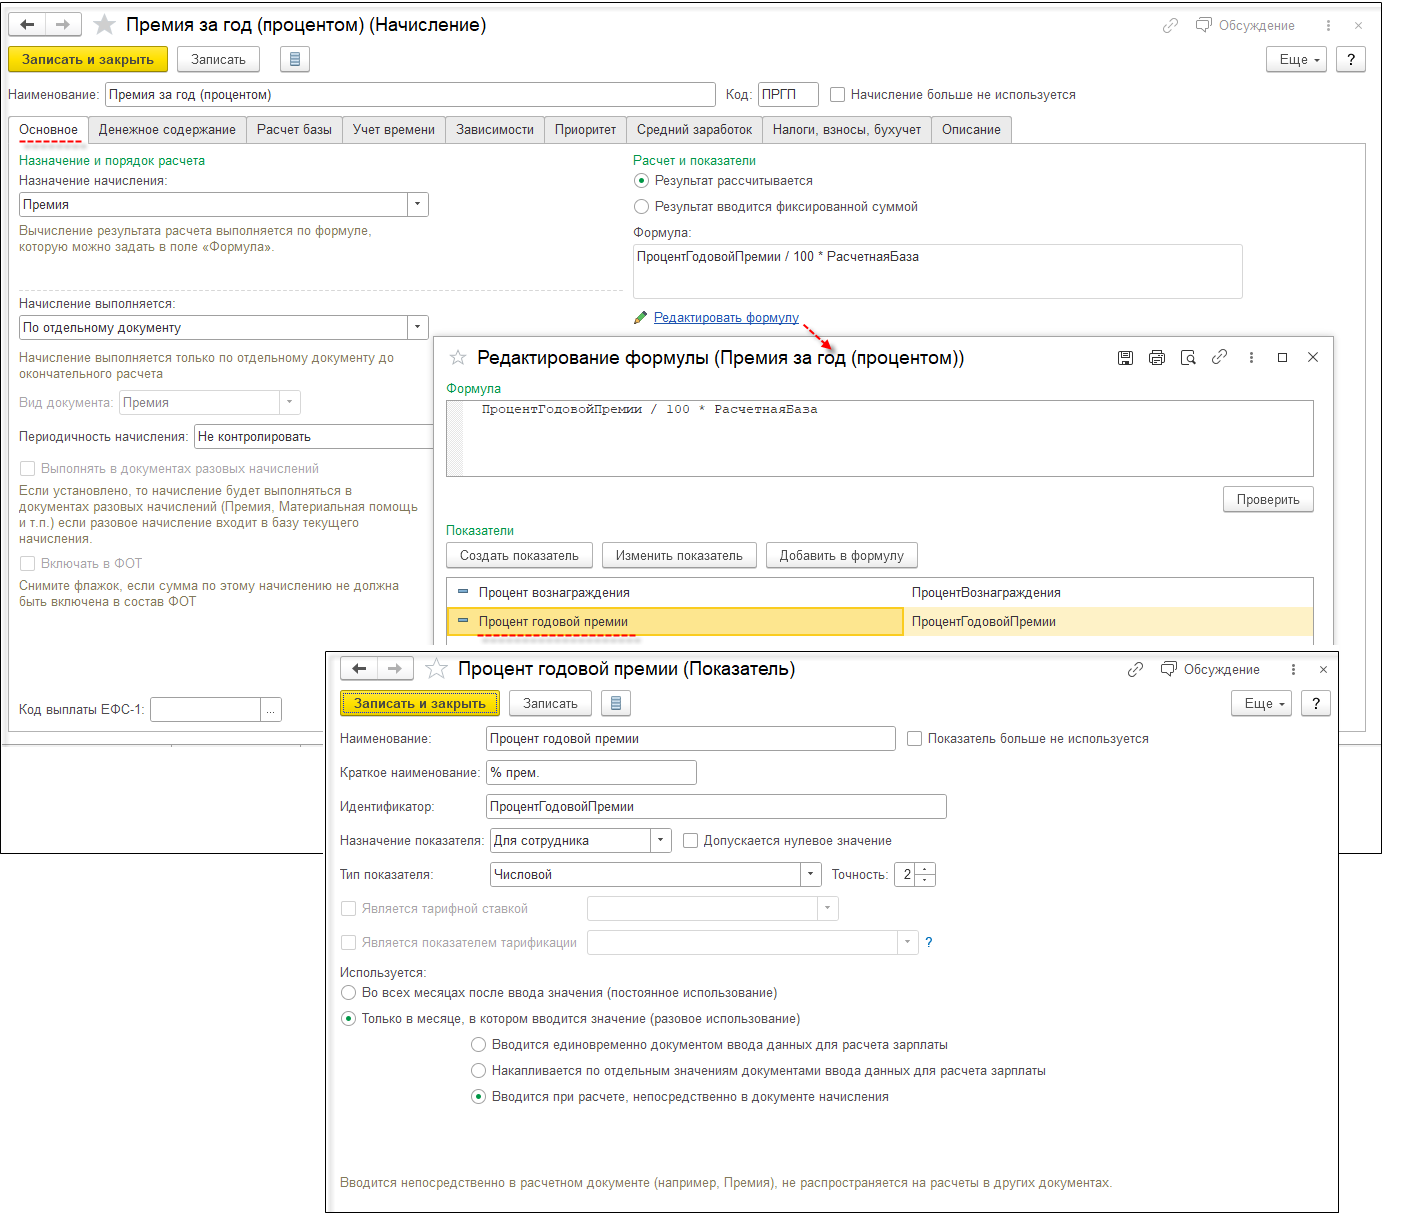The image size is (1419, 1228).
Task: Select Во всех месяцах после ввода значения
Action: point(348,993)
